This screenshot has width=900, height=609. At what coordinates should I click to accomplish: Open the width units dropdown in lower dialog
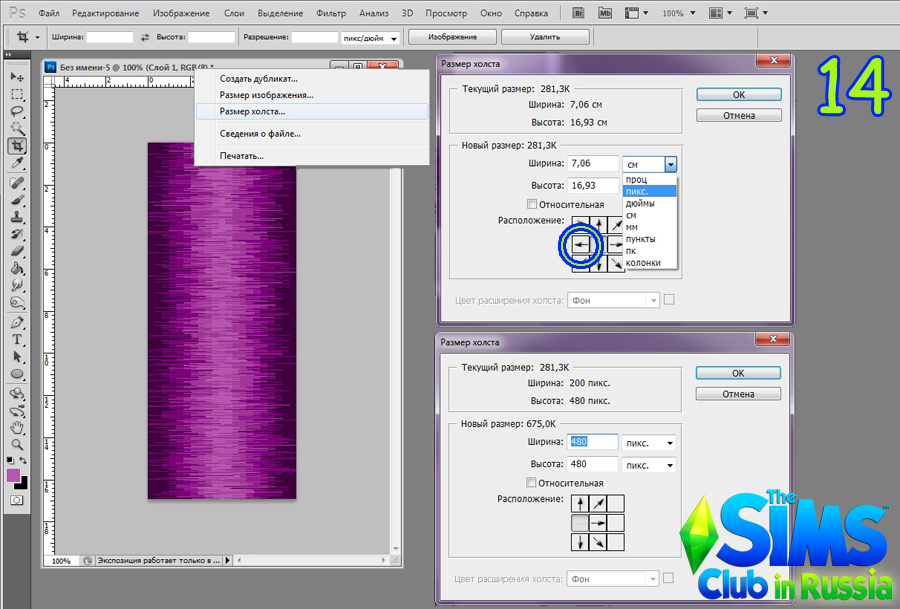[x=649, y=443]
